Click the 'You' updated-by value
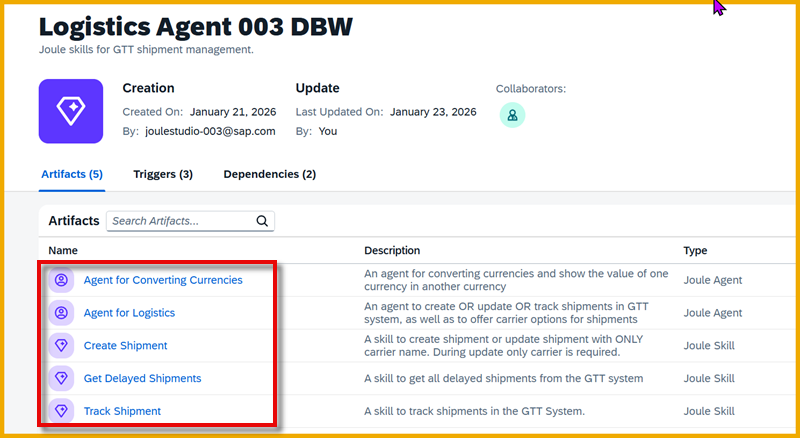 [328, 131]
